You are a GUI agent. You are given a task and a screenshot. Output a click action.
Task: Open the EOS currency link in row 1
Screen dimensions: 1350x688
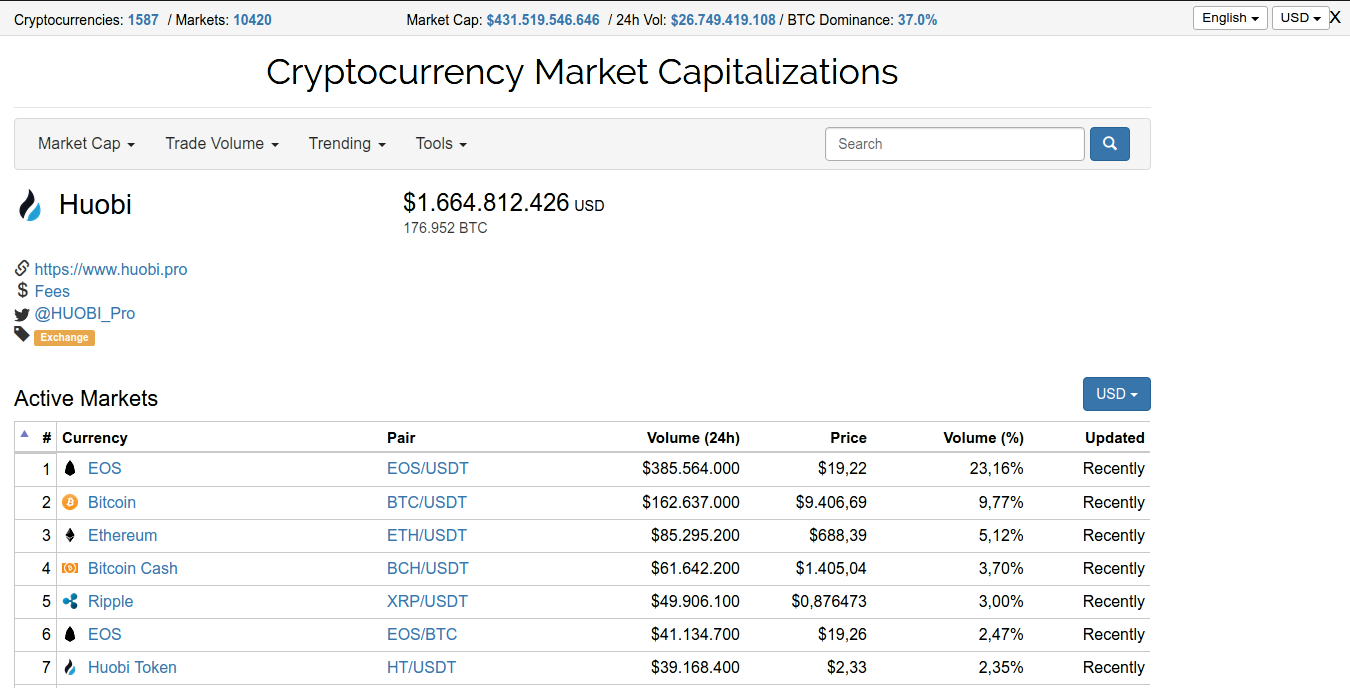click(104, 468)
